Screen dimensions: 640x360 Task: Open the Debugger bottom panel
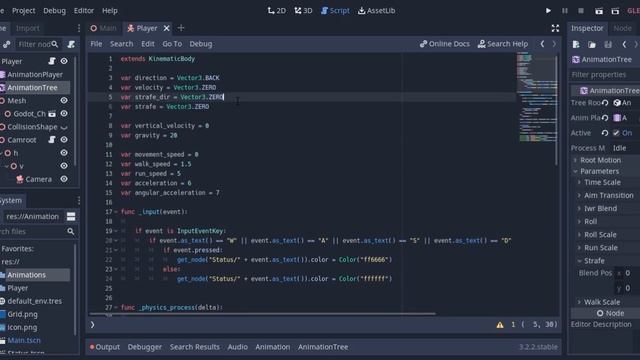tap(144, 347)
